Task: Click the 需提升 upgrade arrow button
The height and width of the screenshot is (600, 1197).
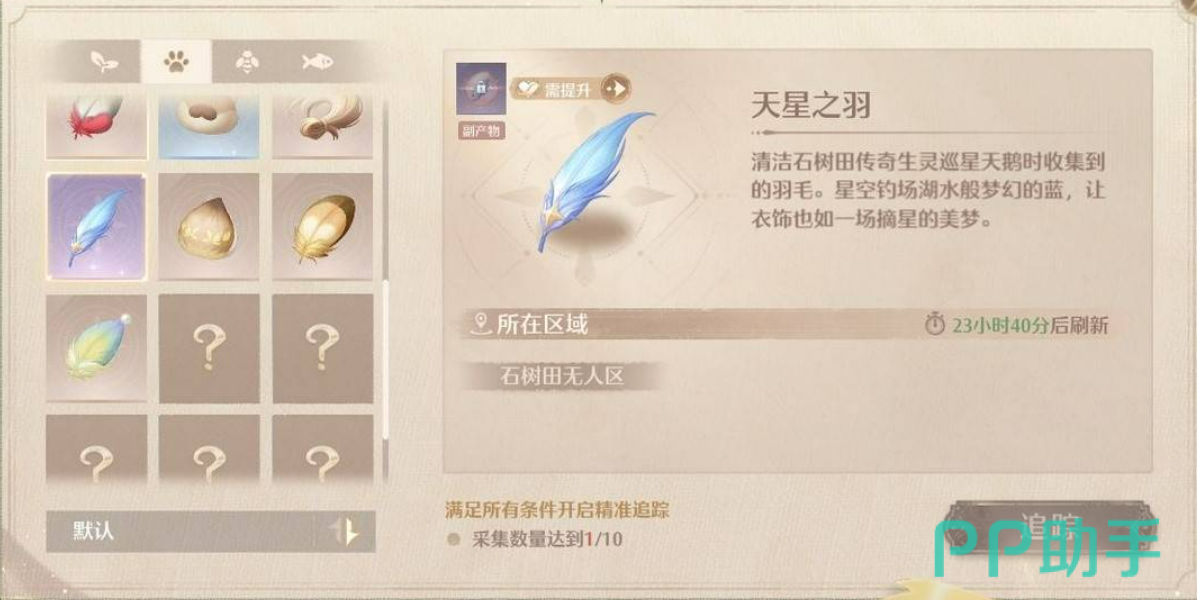Action: (616, 89)
